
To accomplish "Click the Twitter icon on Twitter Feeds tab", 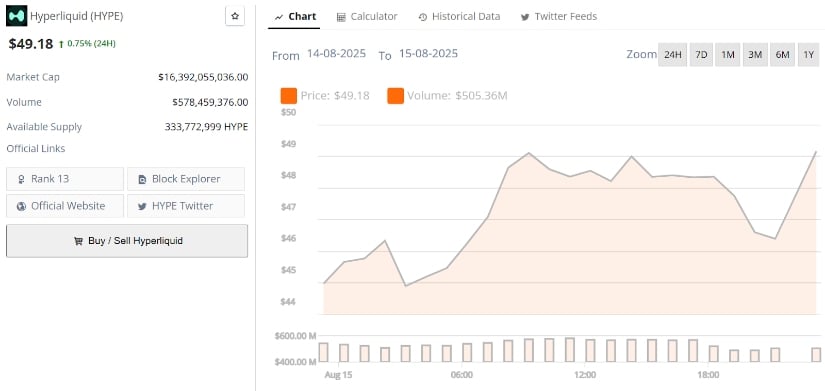I will click(525, 17).
